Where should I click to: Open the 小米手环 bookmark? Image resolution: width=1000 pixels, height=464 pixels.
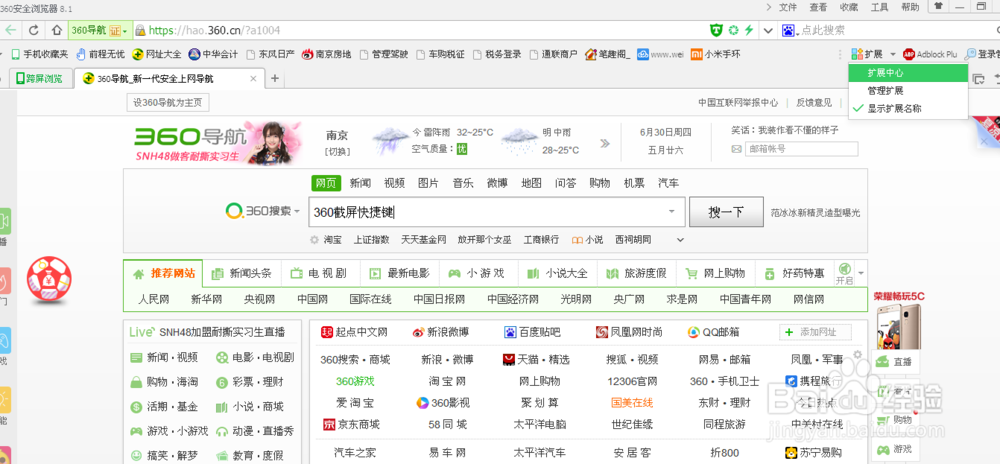pyautogui.click(x=716, y=54)
